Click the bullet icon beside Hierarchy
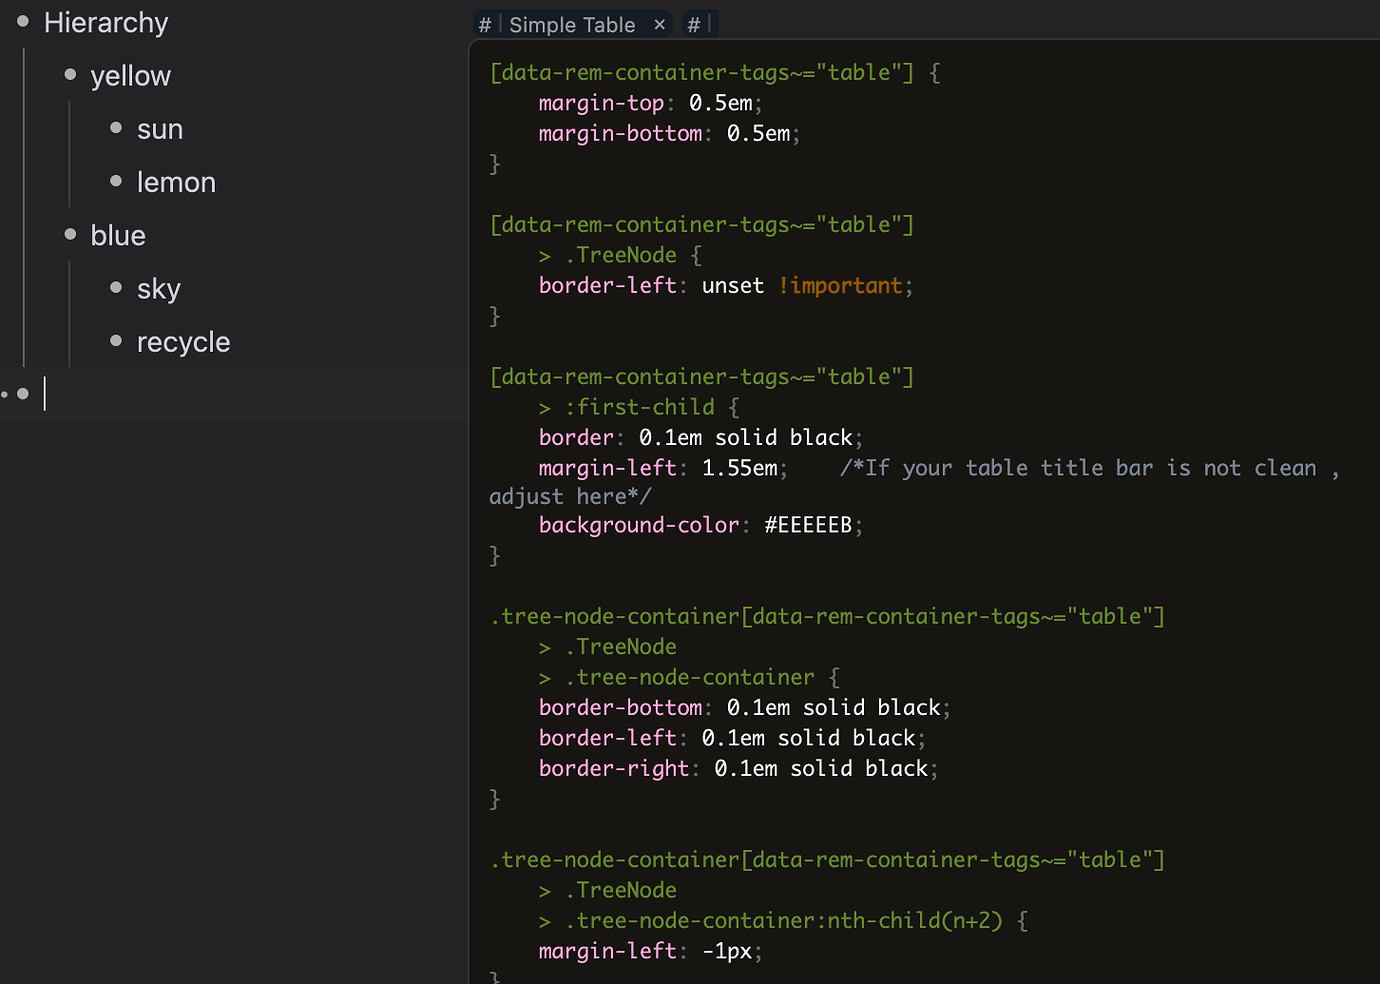 [x=22, y=20]
